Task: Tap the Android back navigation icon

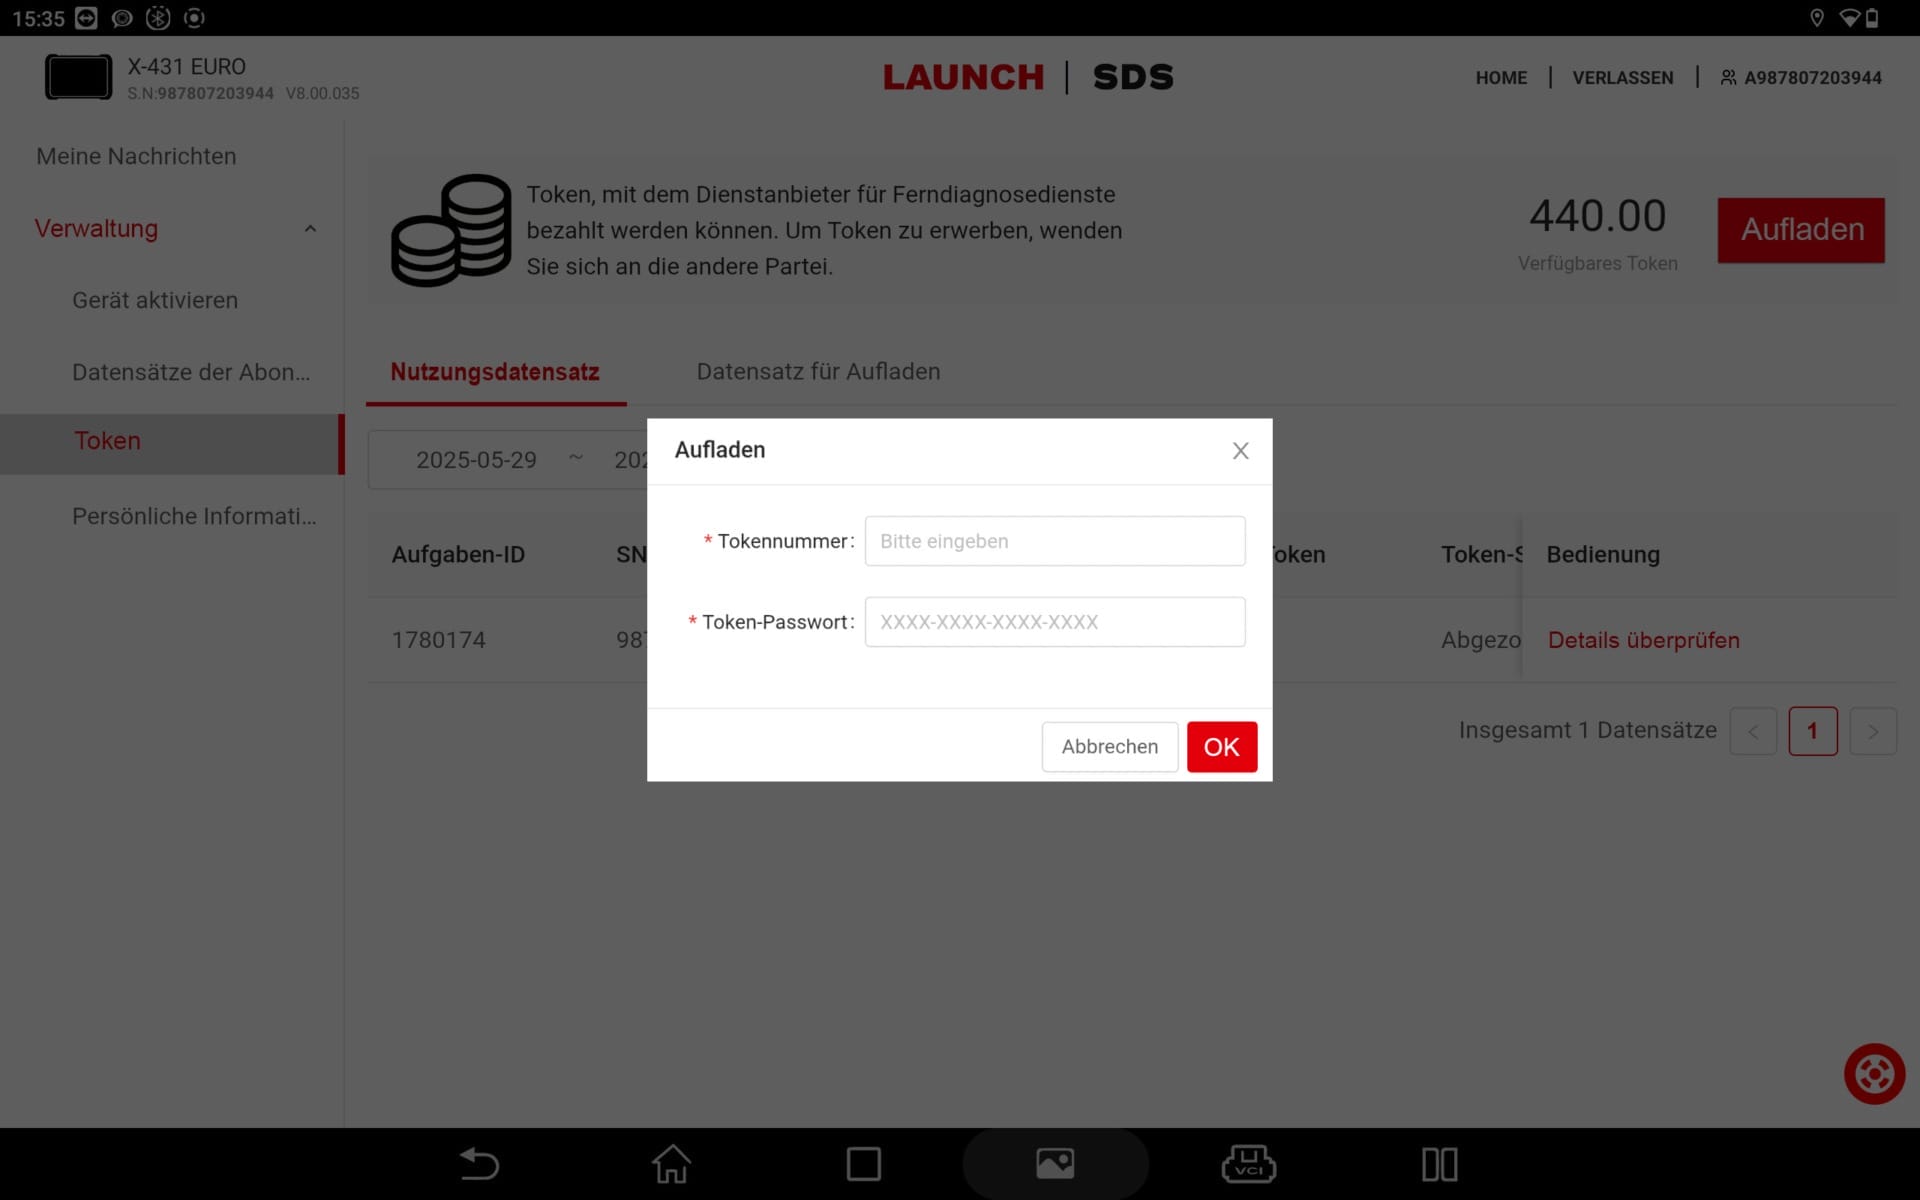Action: (479, 1164)
